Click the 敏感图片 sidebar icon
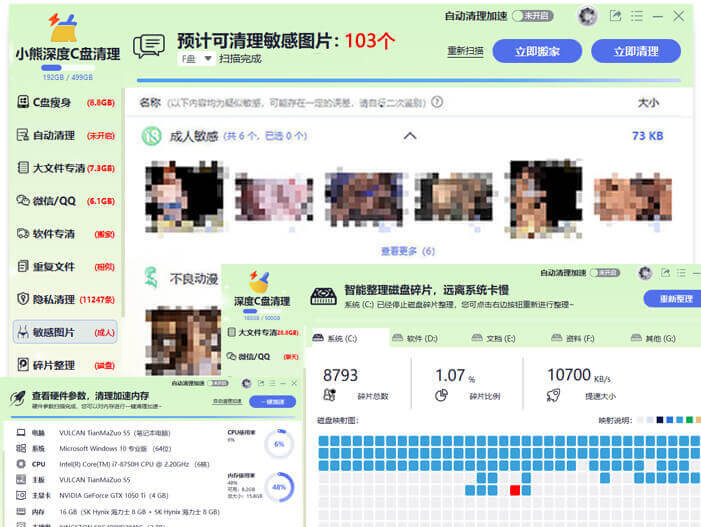 [23, 332]
